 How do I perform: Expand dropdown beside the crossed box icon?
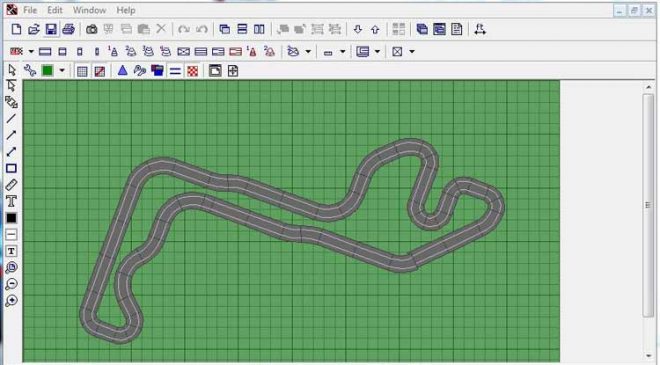pos(412,52)
